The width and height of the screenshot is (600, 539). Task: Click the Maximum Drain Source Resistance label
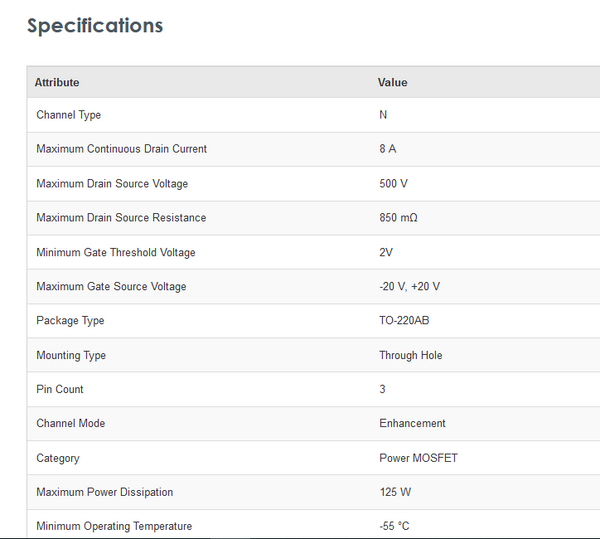121,218
